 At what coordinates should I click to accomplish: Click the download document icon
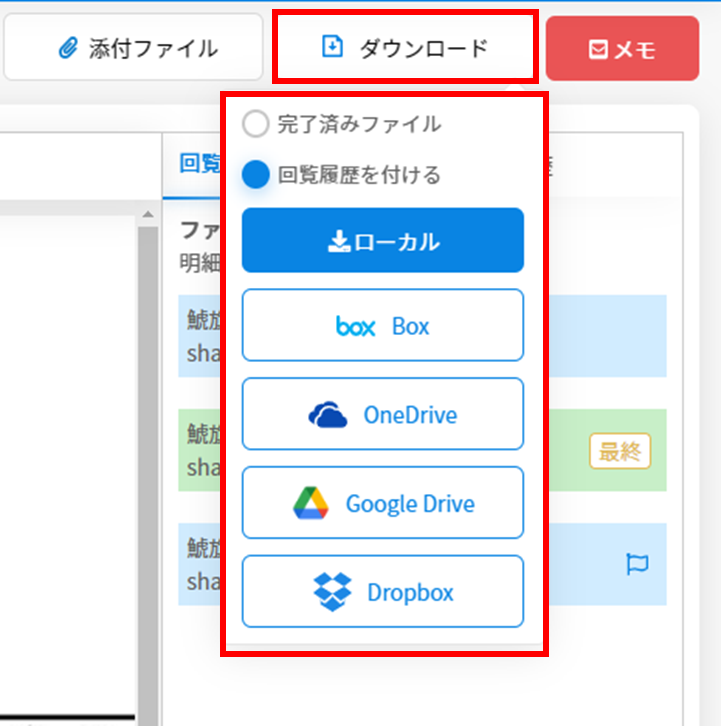(x=332, y=46)
